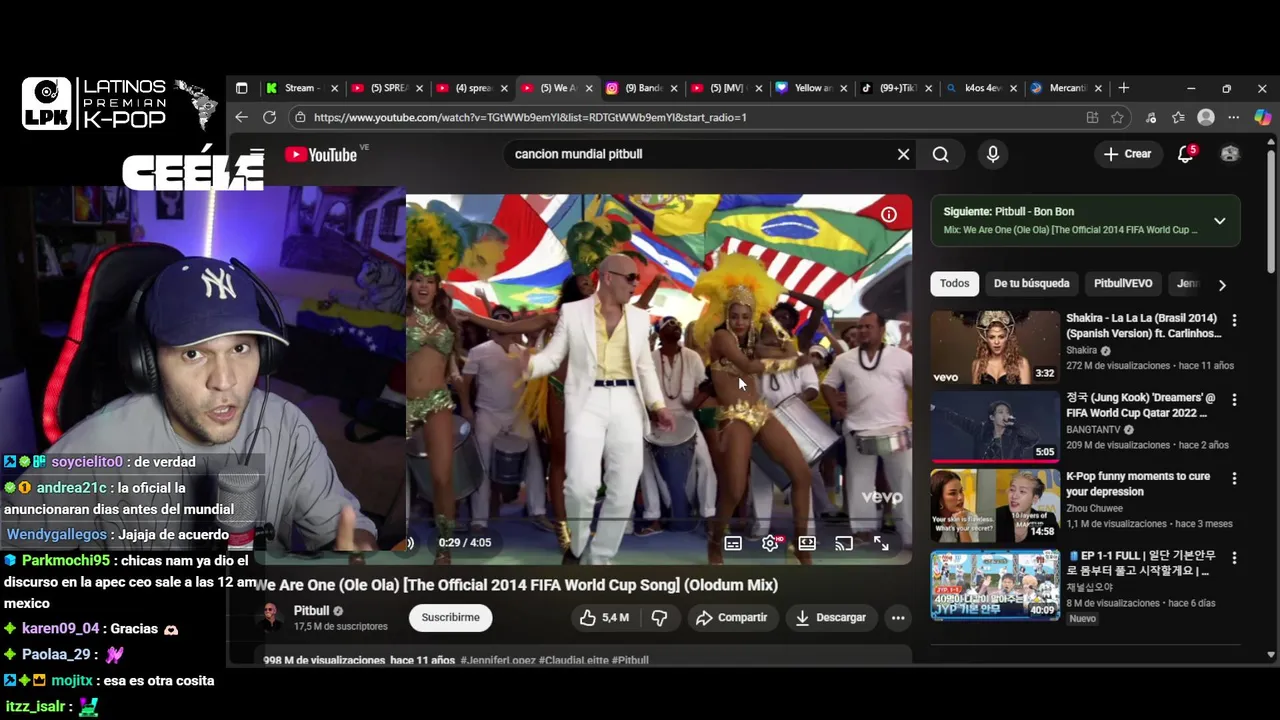Select the PitbullVEVO filter chip
This screenshot has height=720, width=1280.
pyautogui.click(x=1123, y=284)
